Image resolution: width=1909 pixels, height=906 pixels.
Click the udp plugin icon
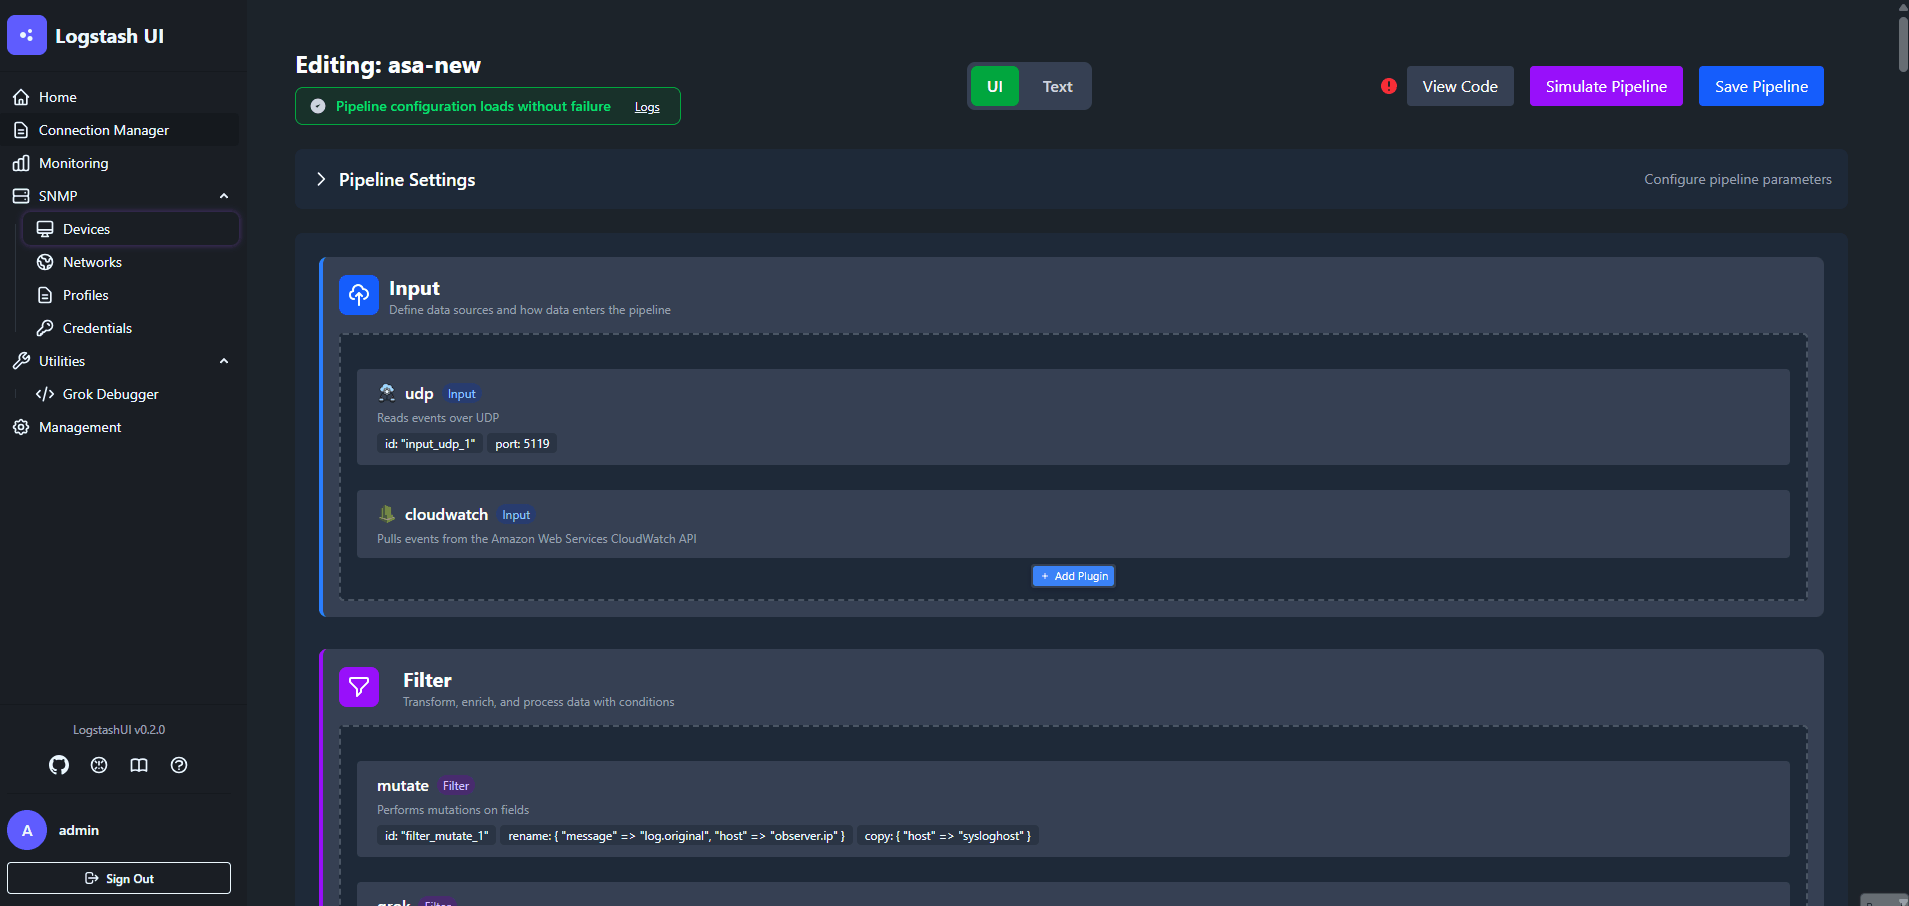point(387,393)
